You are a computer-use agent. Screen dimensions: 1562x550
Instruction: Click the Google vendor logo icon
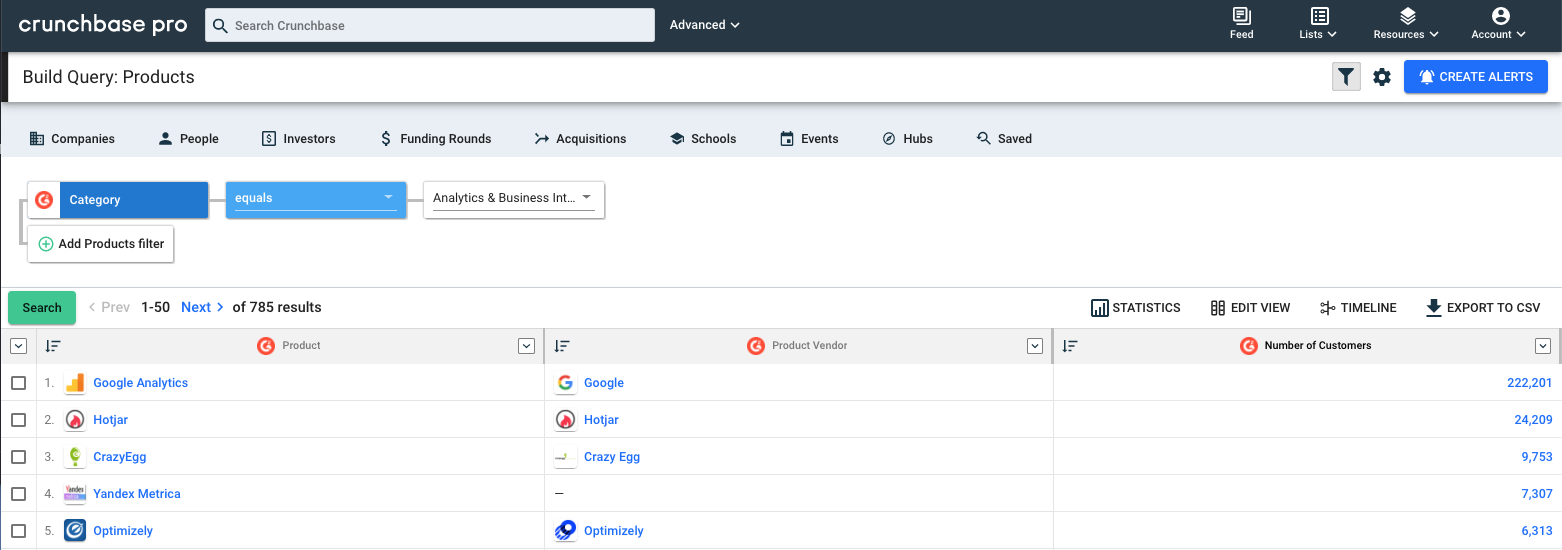click(566, 383)
